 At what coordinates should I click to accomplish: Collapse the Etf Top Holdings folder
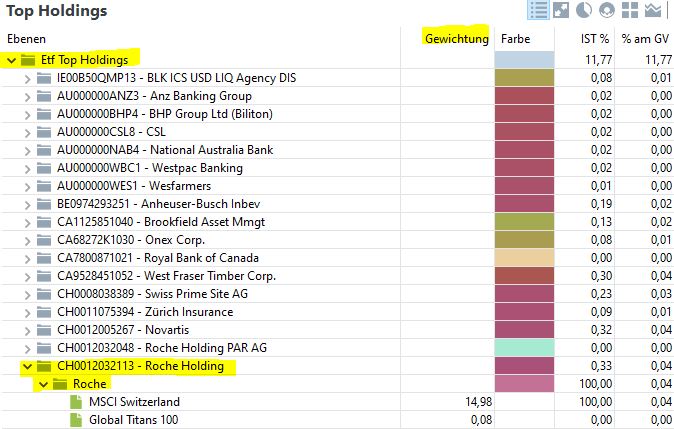click(11, 60)
